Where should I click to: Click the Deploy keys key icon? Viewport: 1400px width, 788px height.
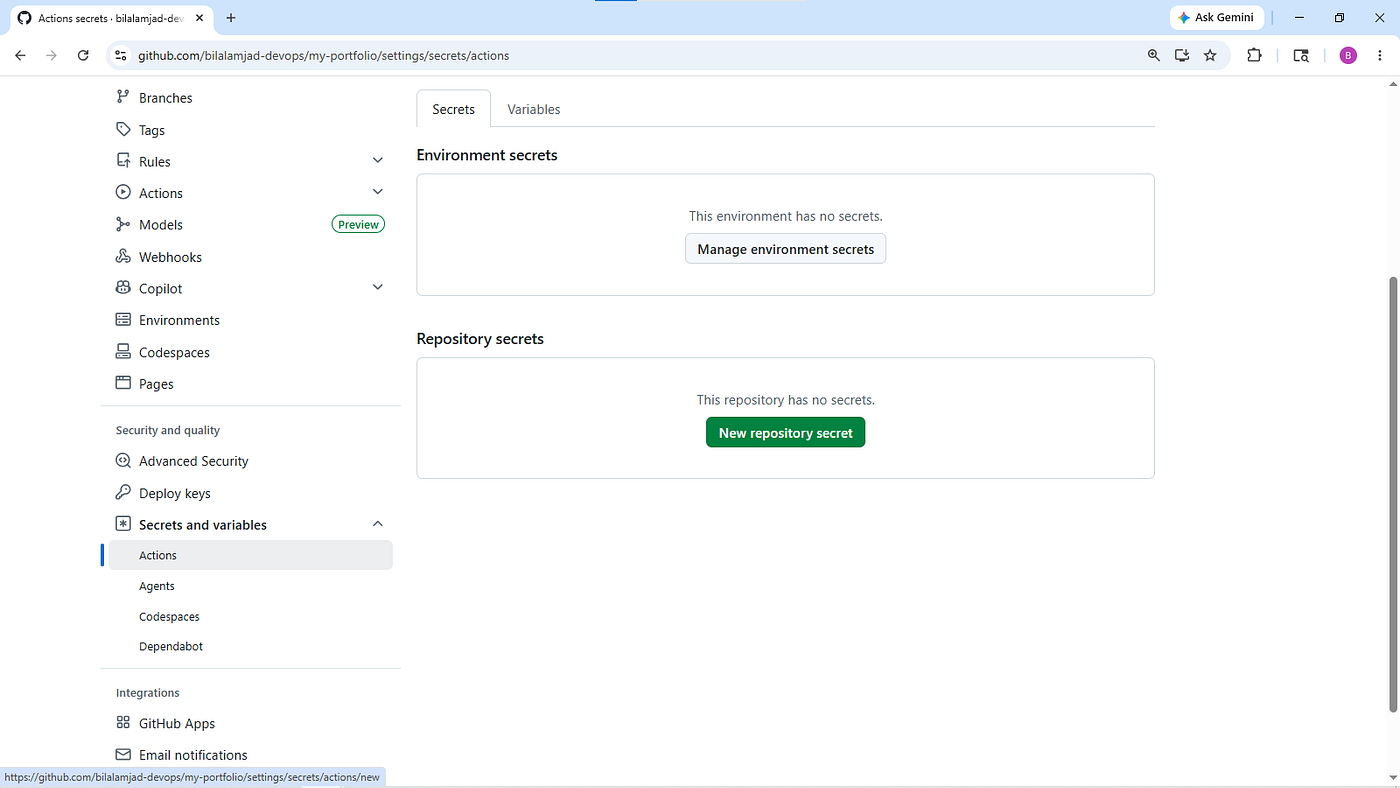pyautogui.click(x=123, y=493)
